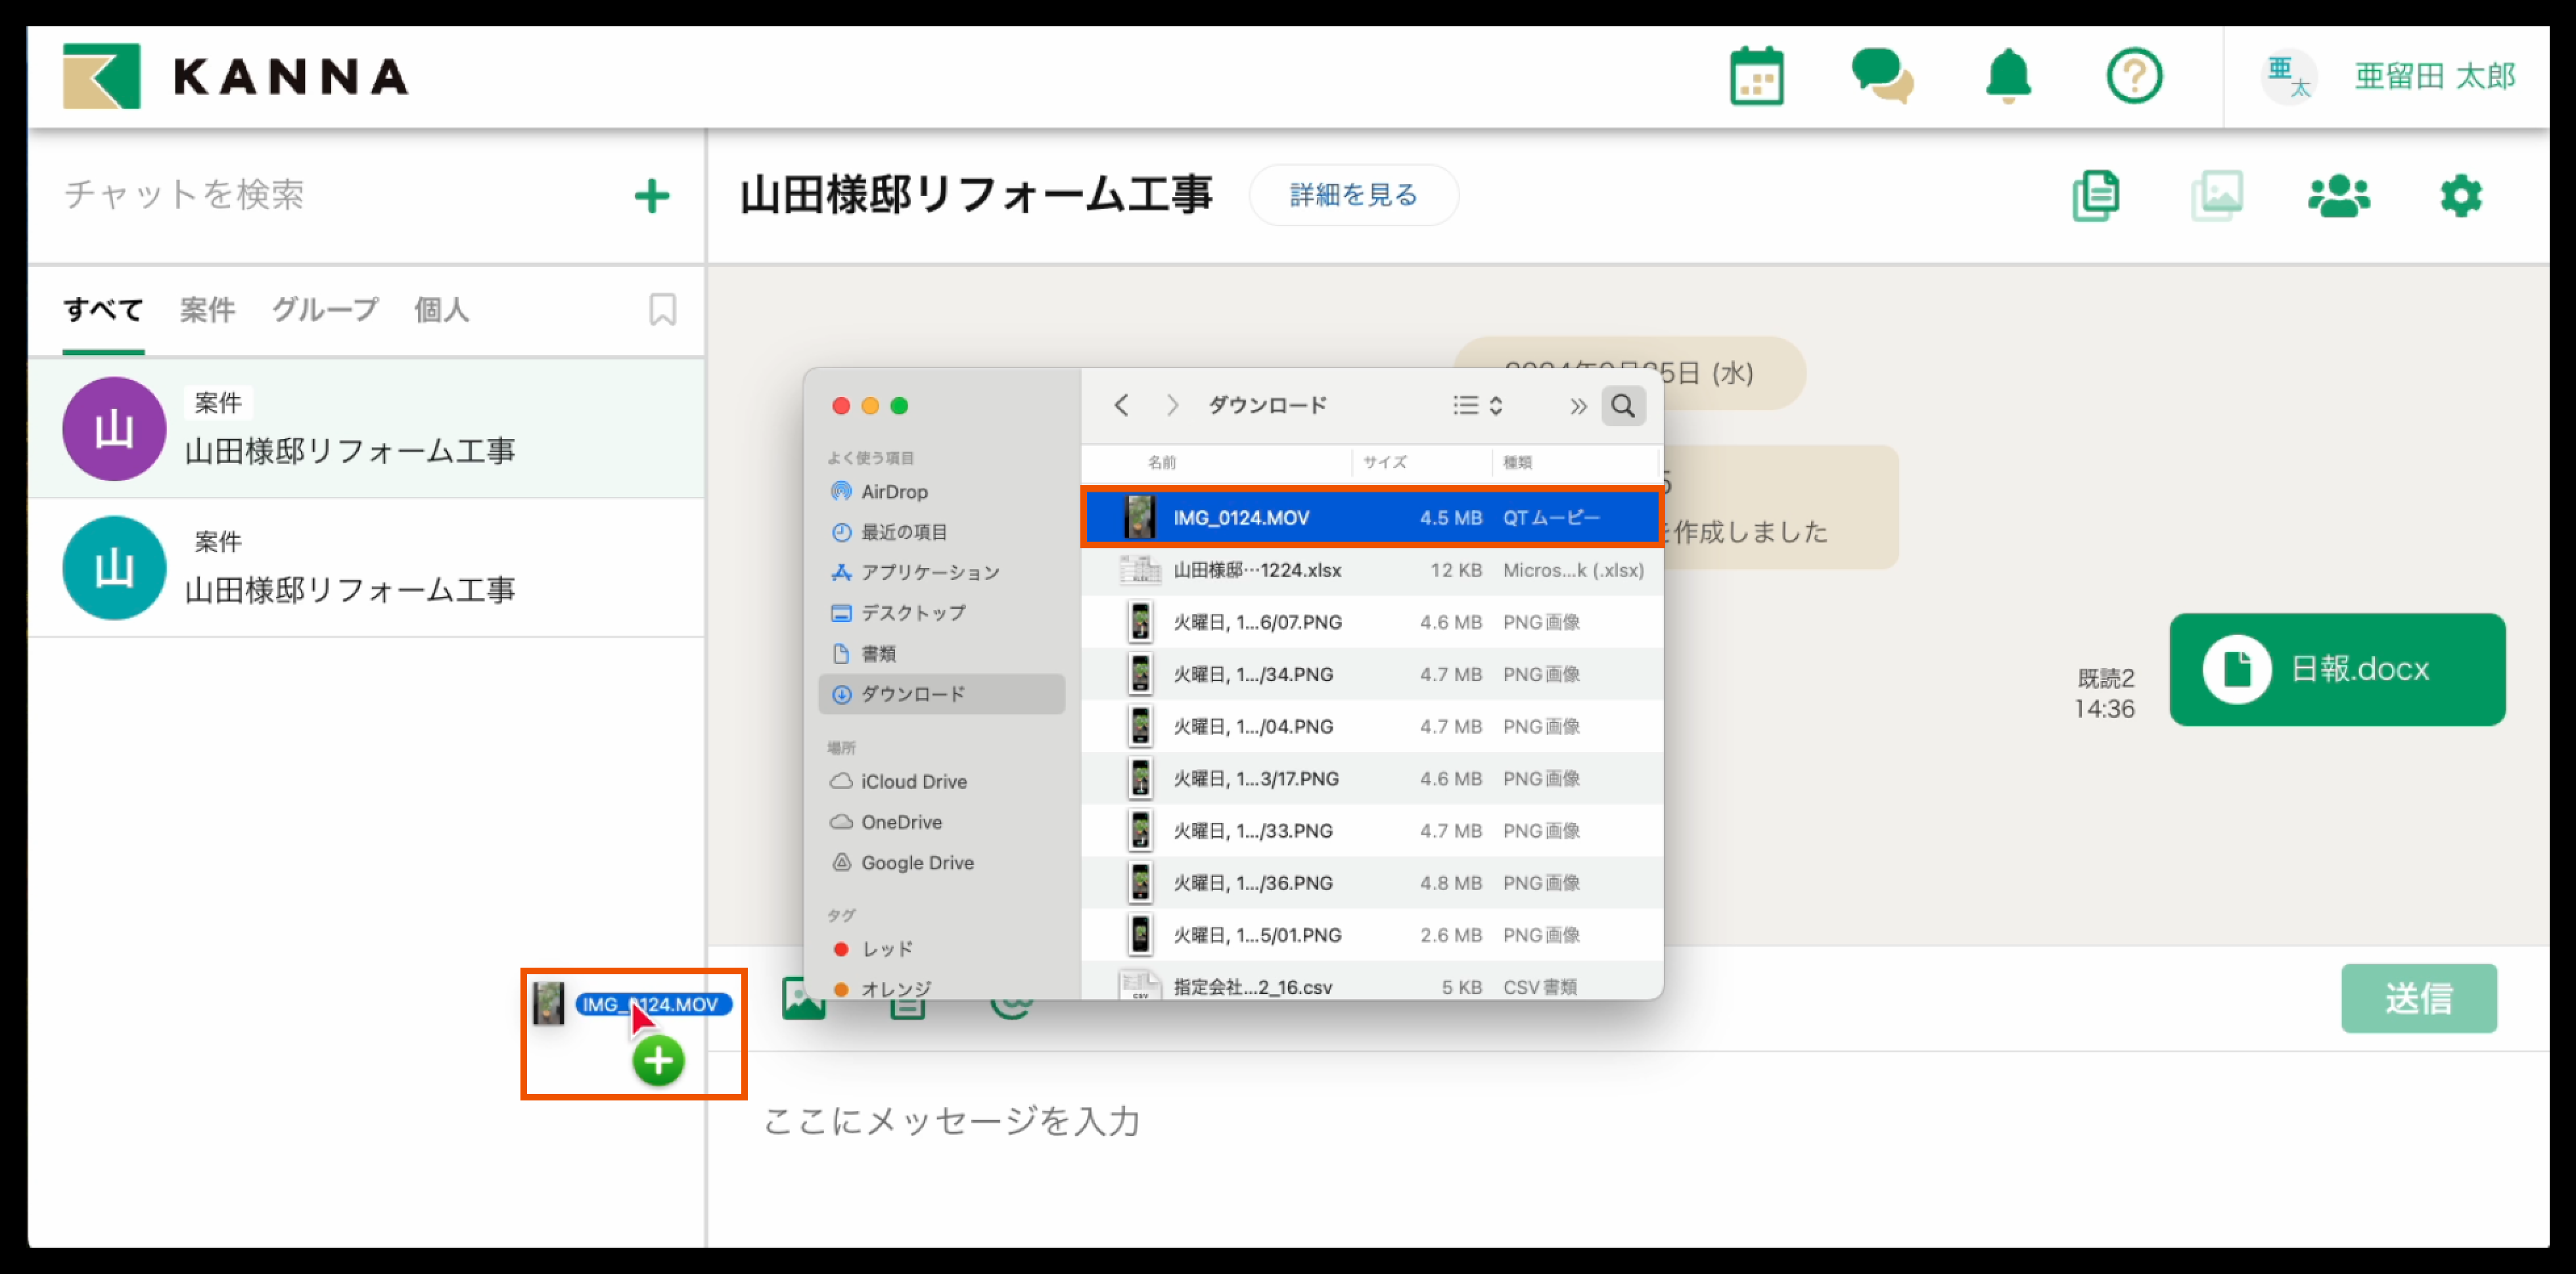The height and width of the screenshot is (1274, 2576).
Task: Switch to the 個人 tab
Action: click(441, 310)
